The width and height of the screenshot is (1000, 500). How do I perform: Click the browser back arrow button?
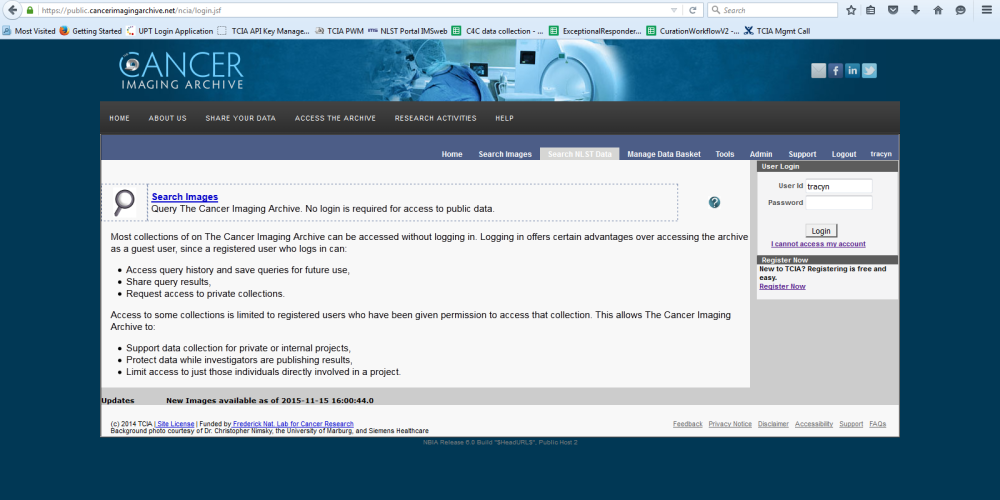tap(13, 10)
